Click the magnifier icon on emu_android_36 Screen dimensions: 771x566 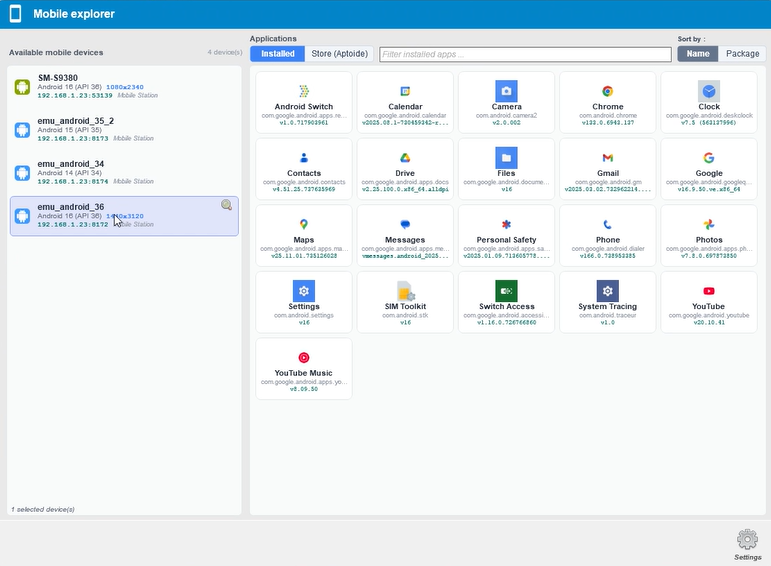point(227,205)
